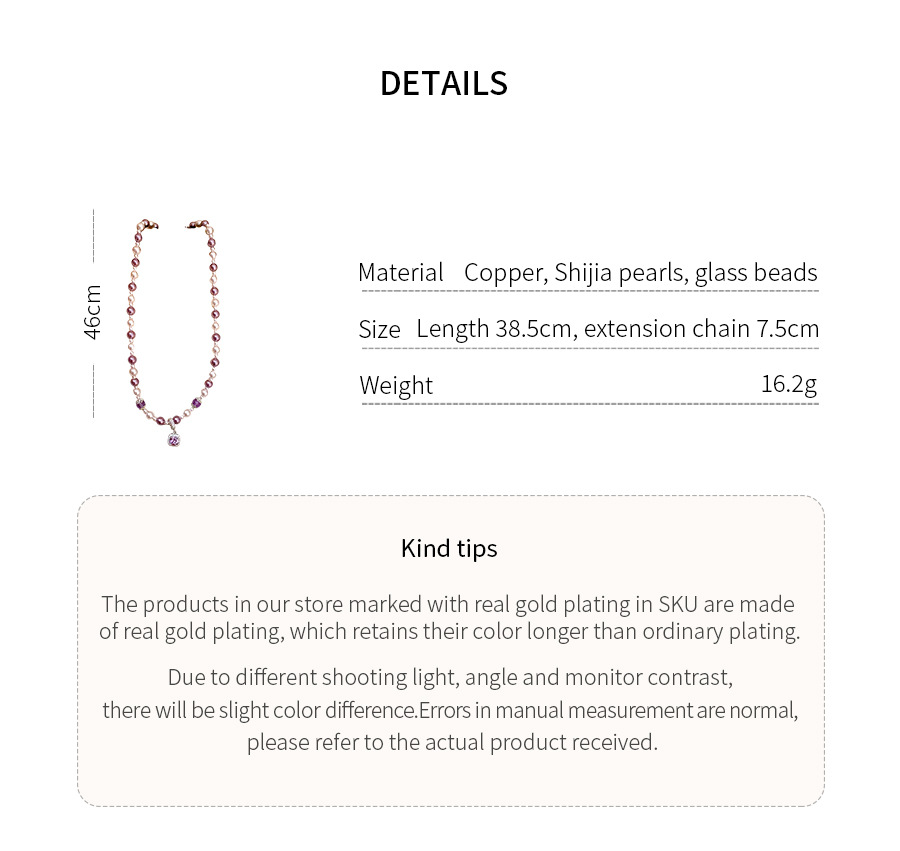Click the Kind tips heading

(449, 548)
